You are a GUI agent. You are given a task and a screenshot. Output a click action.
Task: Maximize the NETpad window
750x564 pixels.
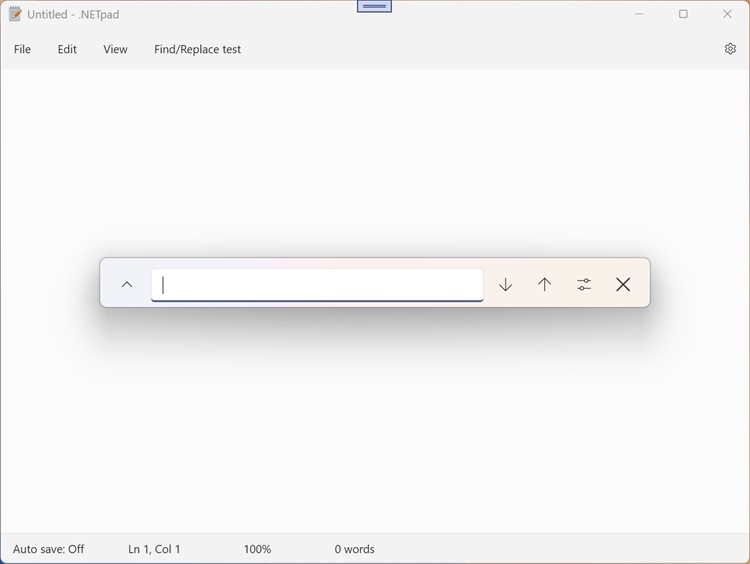(683, 14)
